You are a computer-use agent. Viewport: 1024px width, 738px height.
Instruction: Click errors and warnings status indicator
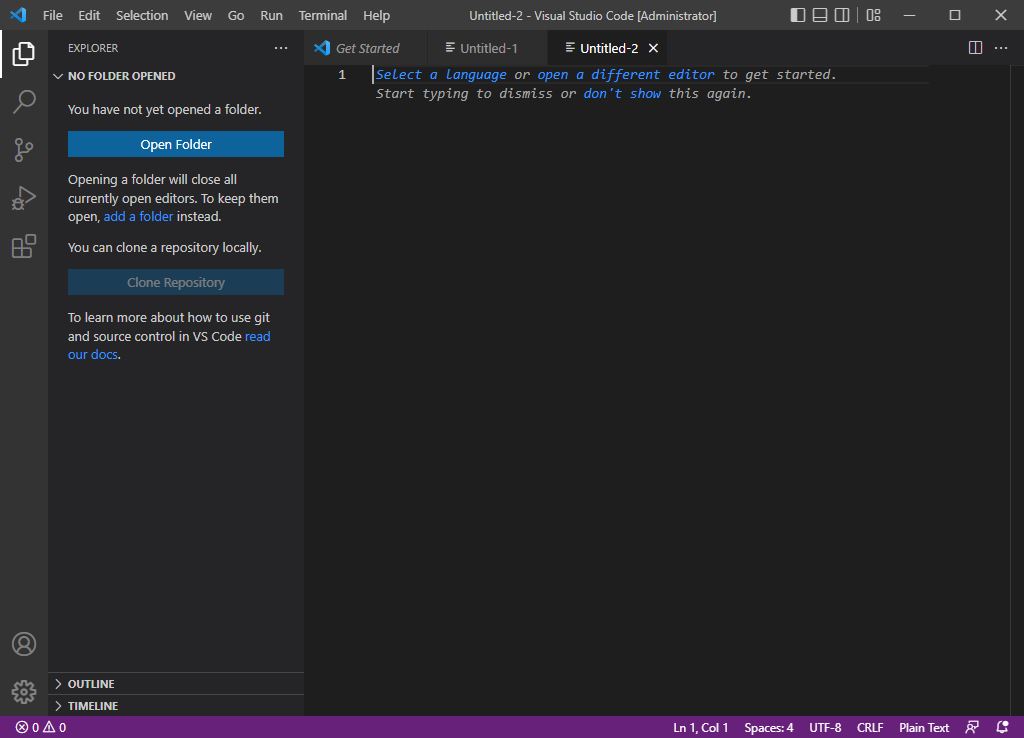coord(40,727)
